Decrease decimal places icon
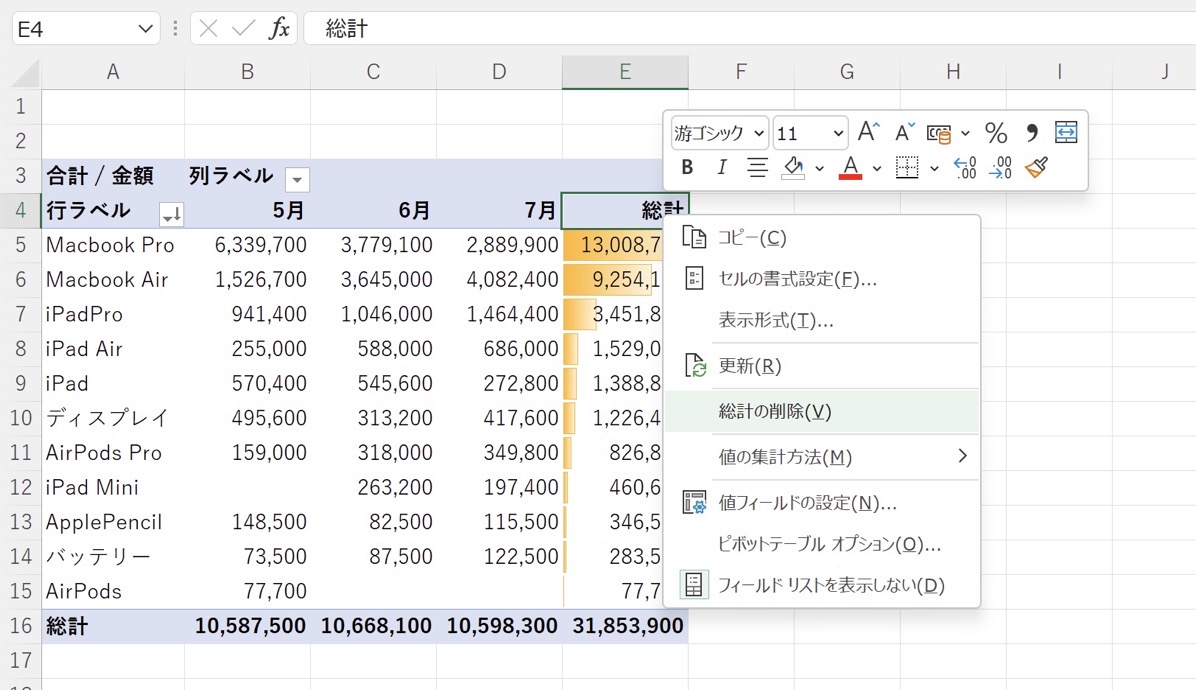This screenshot has height=690, width=1196. (x=1000, y=167)
